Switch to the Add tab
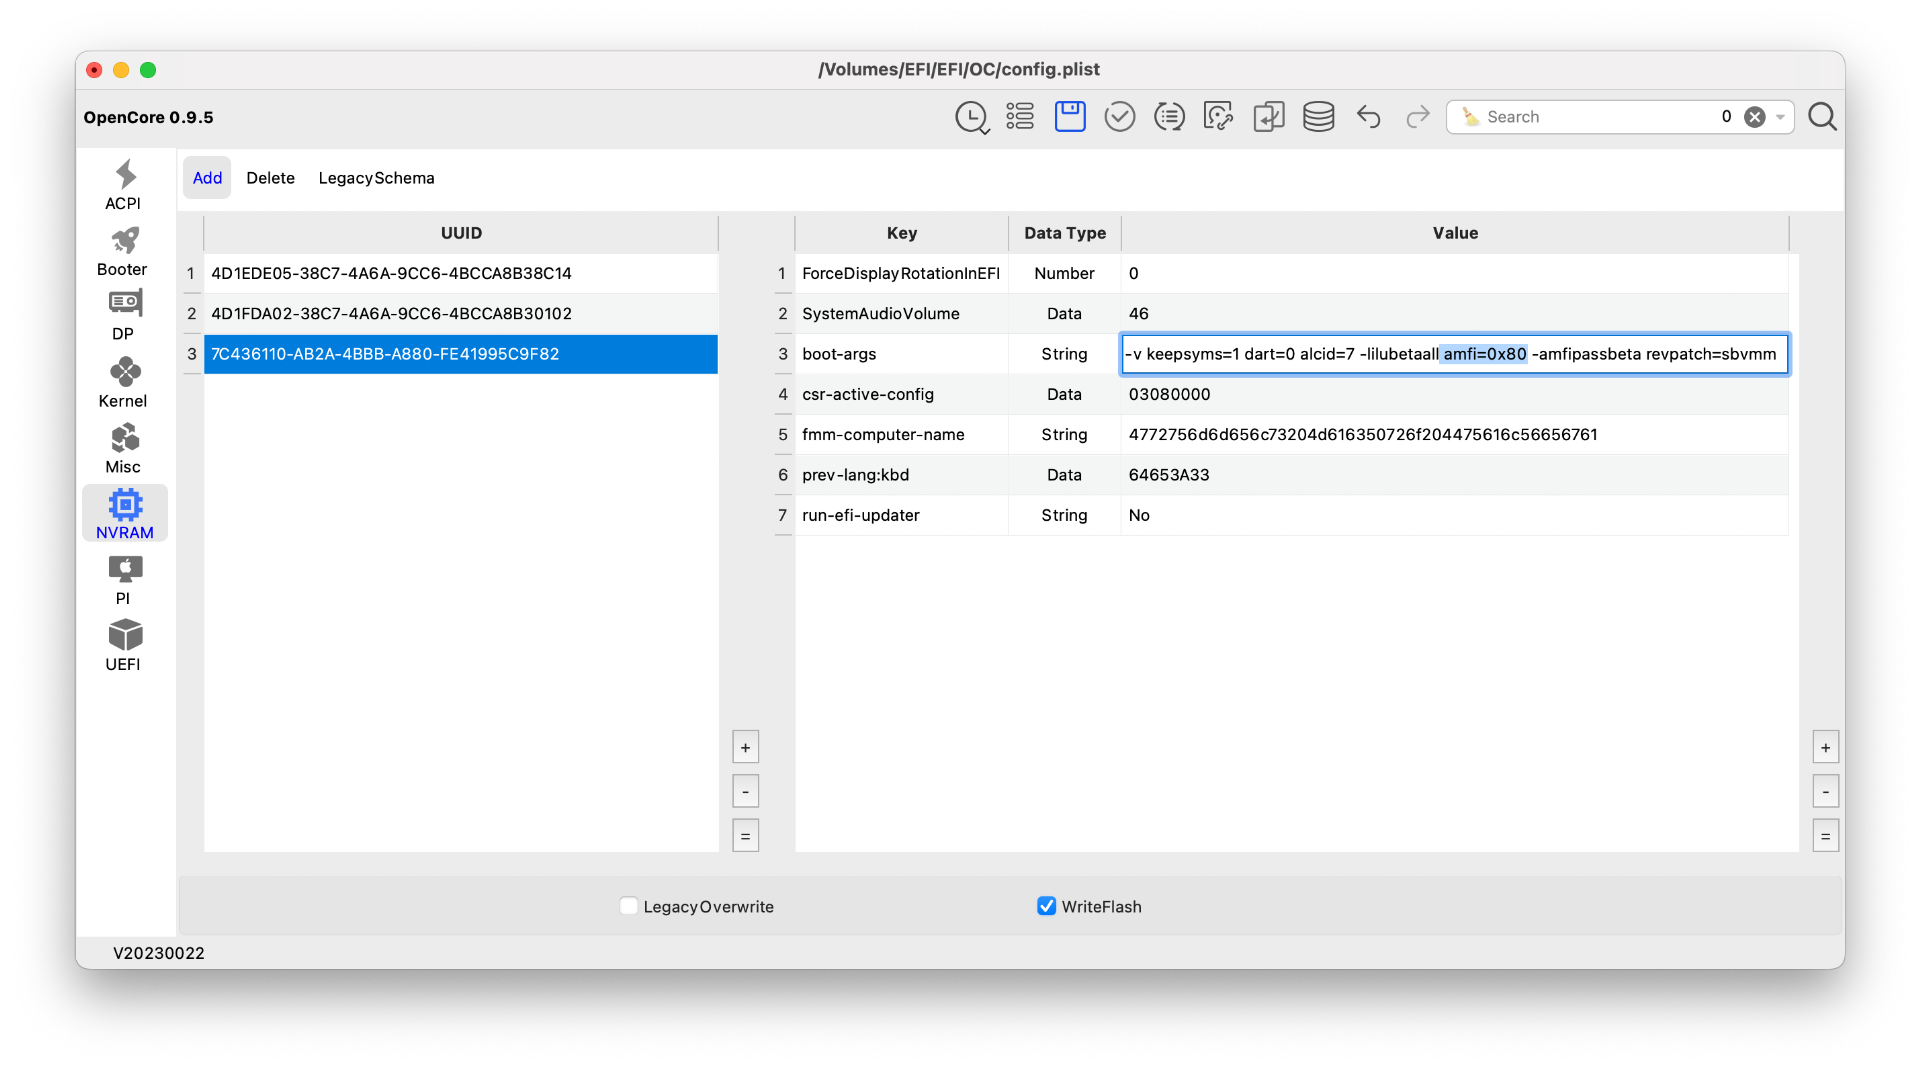The width and height of the screenshot is (1920, 1068). coord(207,178)
